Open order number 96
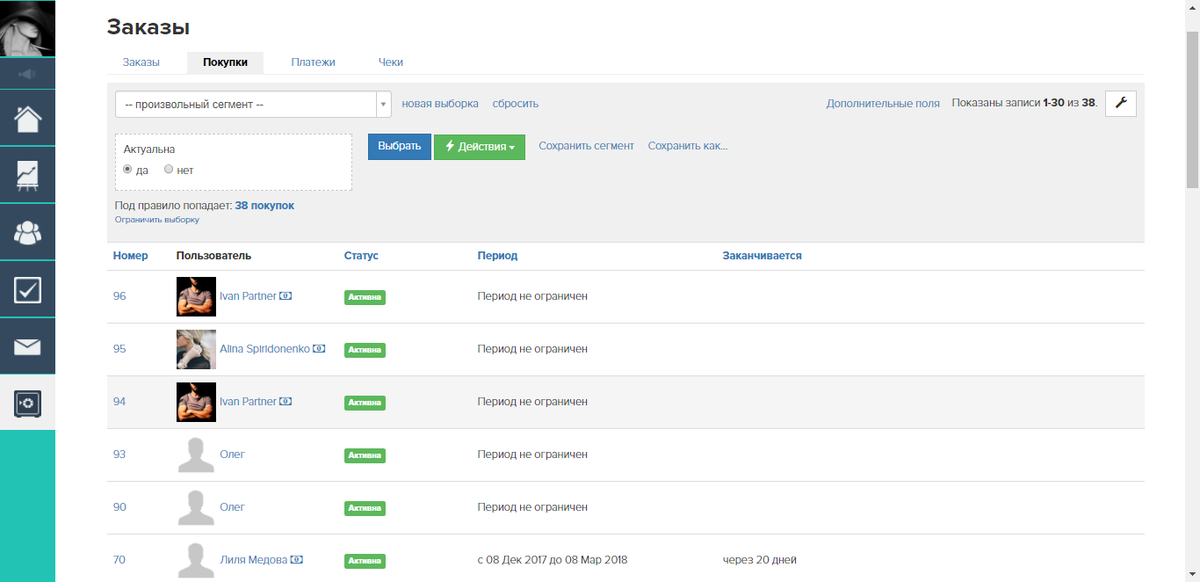1200x582 pixels. point(120,297)
